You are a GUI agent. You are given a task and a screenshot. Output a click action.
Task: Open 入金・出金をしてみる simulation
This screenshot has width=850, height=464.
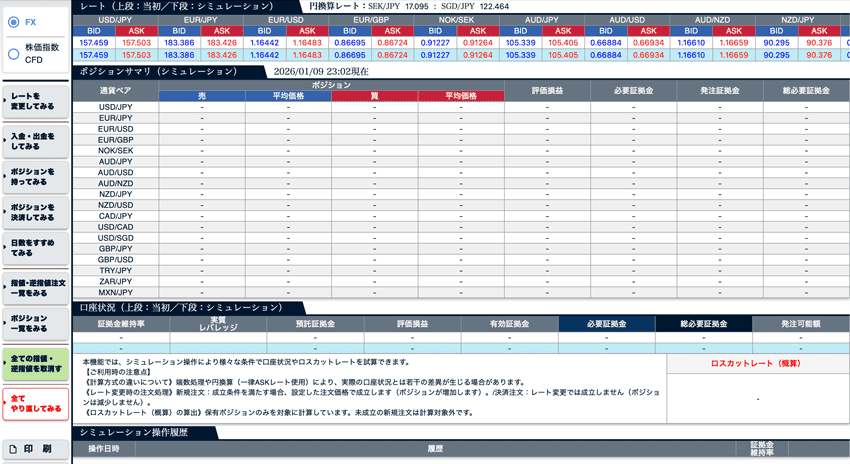pyautogui.click(x=35, y=139)
